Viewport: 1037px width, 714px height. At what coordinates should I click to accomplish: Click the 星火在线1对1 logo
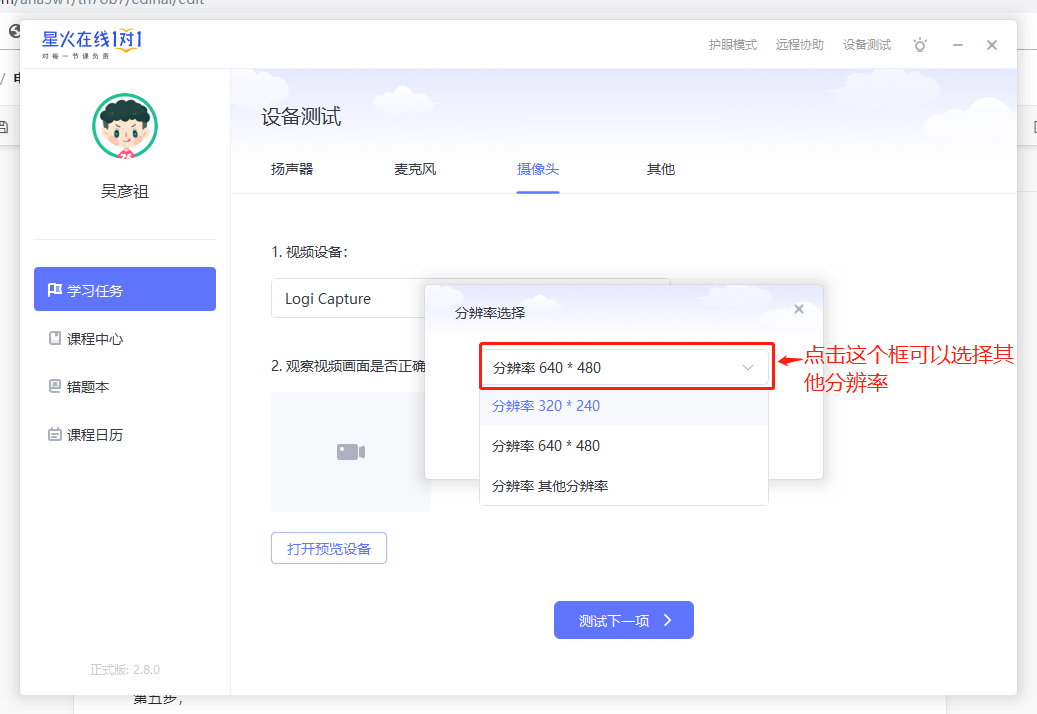point(91,44)
